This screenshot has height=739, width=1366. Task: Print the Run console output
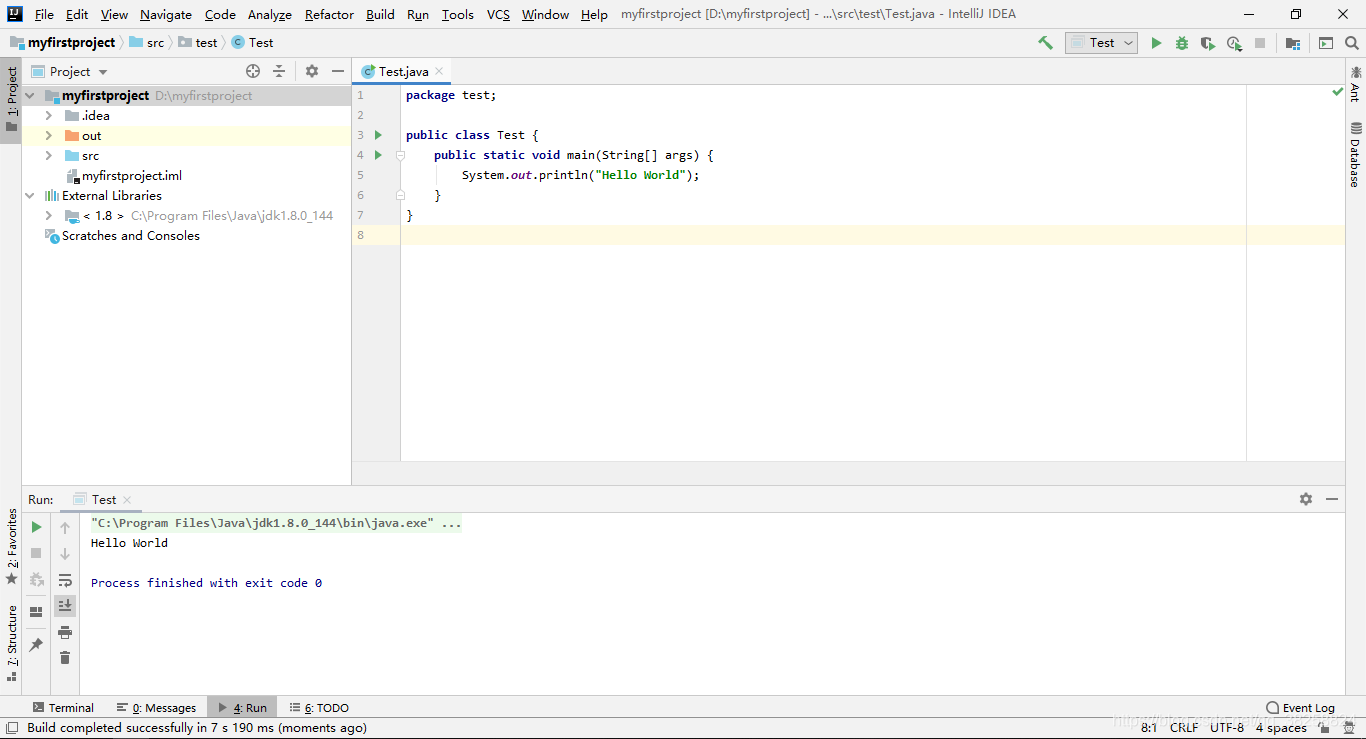[x=65, y=632]
